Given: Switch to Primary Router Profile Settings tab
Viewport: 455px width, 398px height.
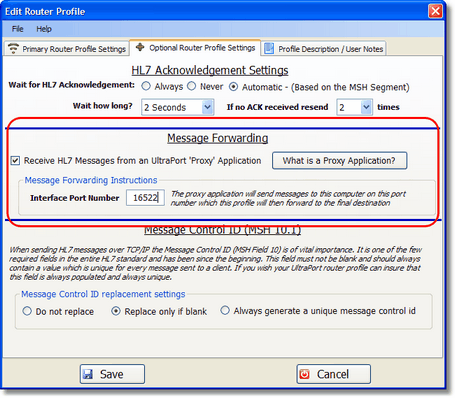Looking at the screenshot, I should [x=67, y=49].
